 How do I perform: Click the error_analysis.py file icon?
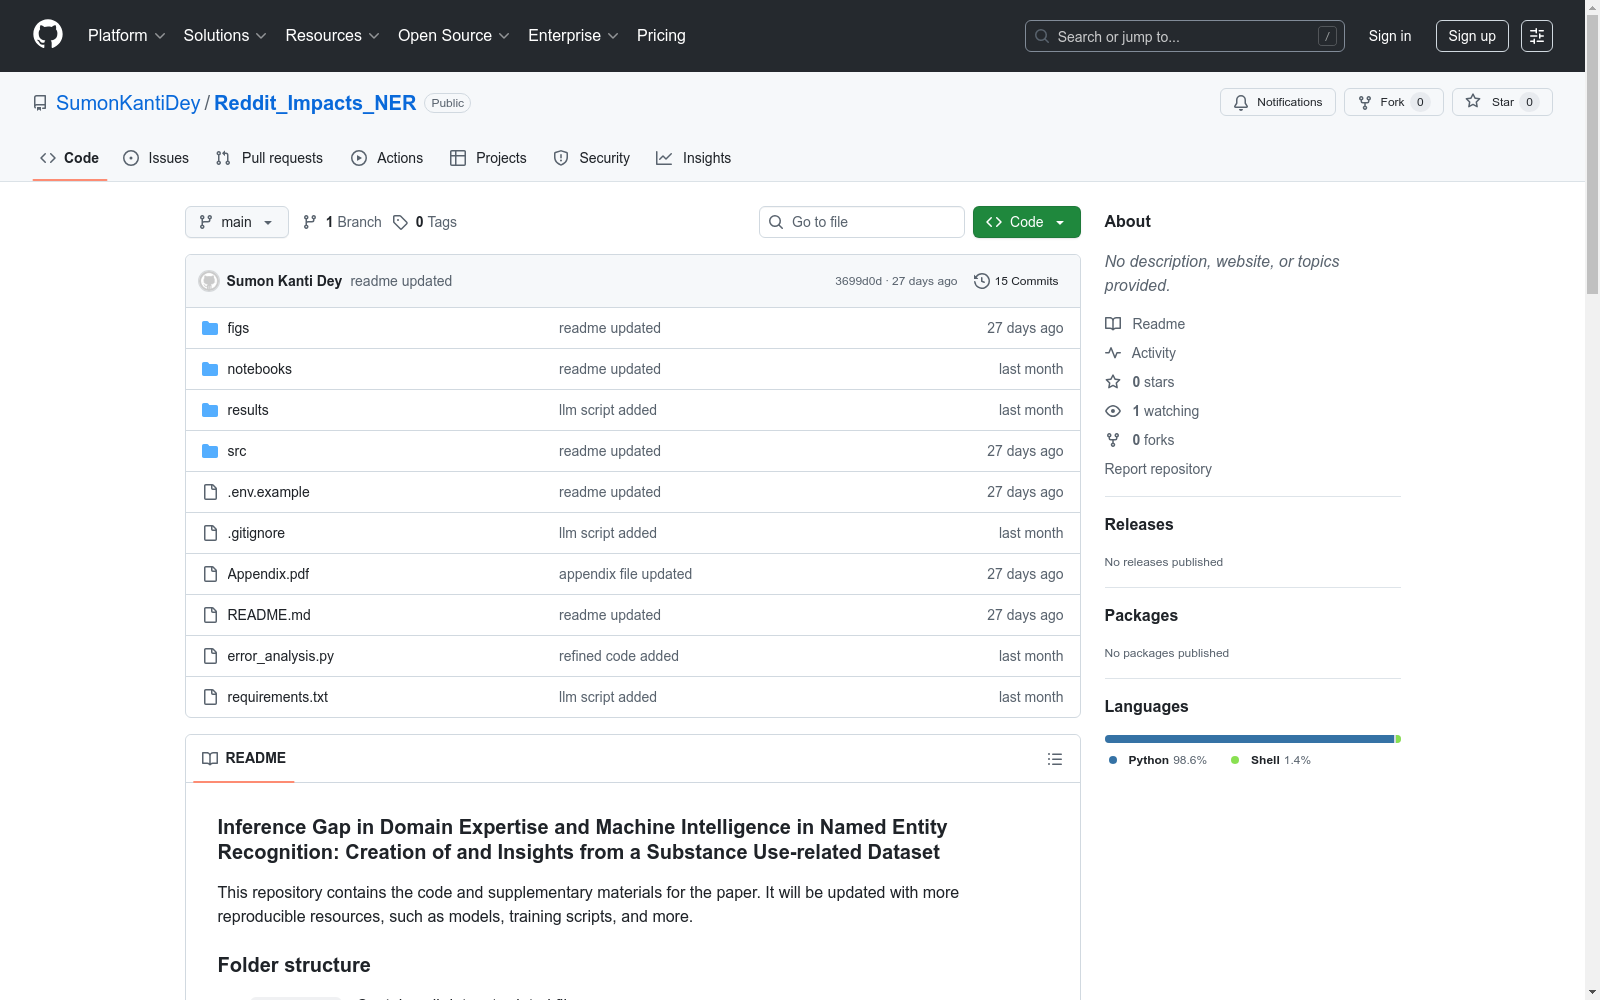(x=210, y=656)
